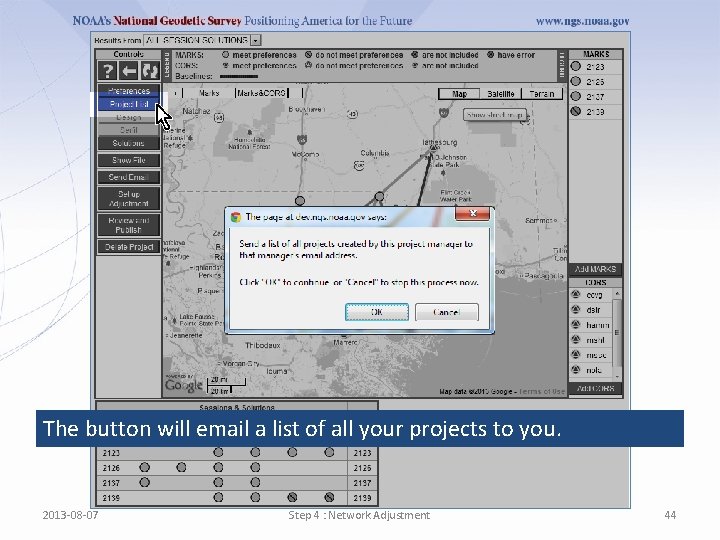Open the help question mark icon

coord(107,71)
